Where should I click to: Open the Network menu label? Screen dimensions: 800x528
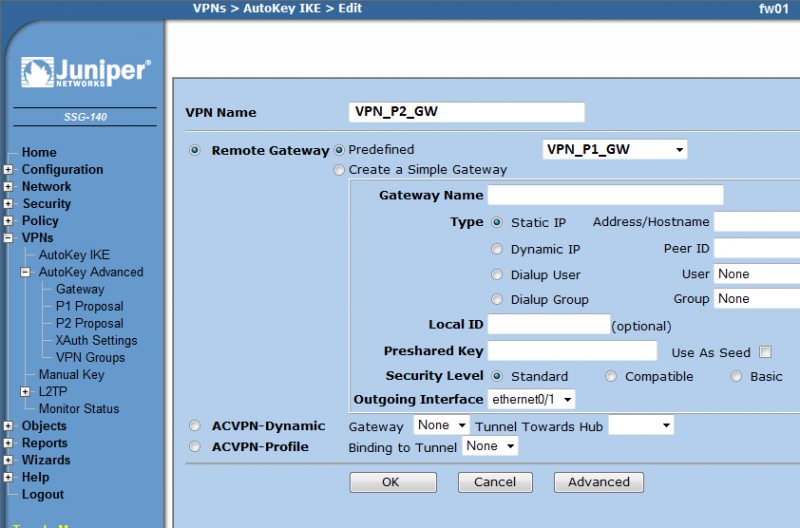coord(46,187)
